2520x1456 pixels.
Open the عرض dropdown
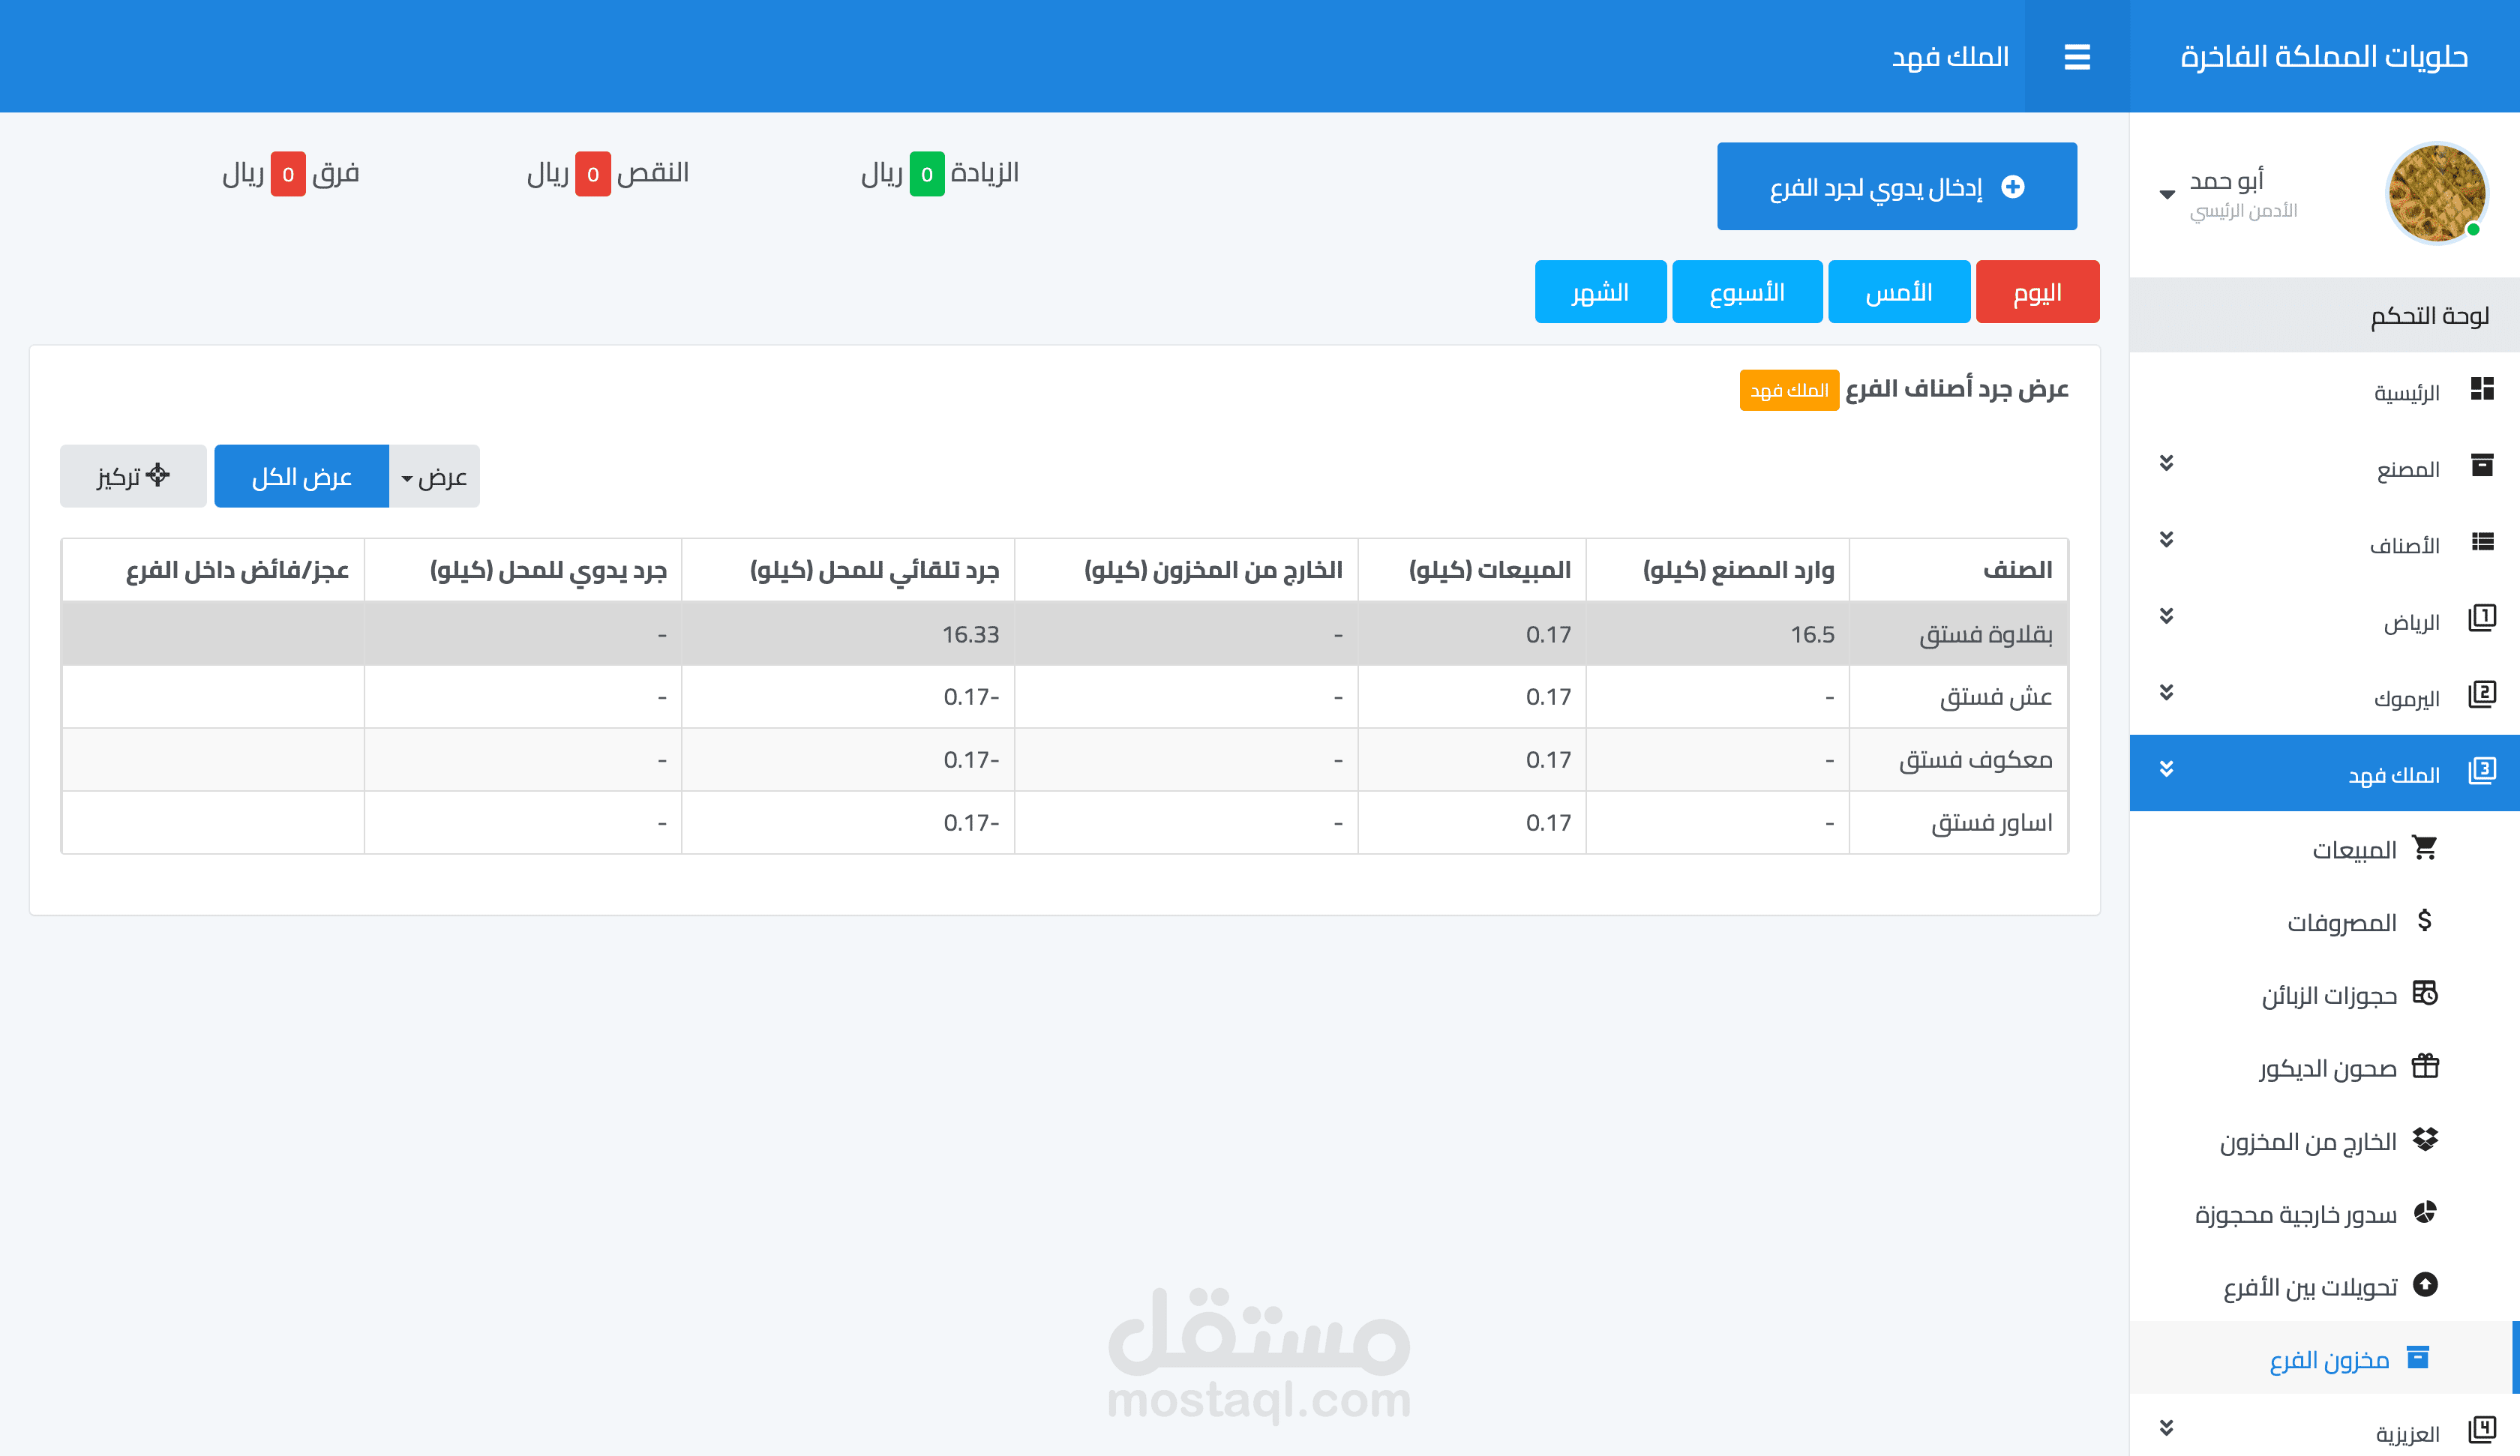pyautogui.click(x=434, y=477)
